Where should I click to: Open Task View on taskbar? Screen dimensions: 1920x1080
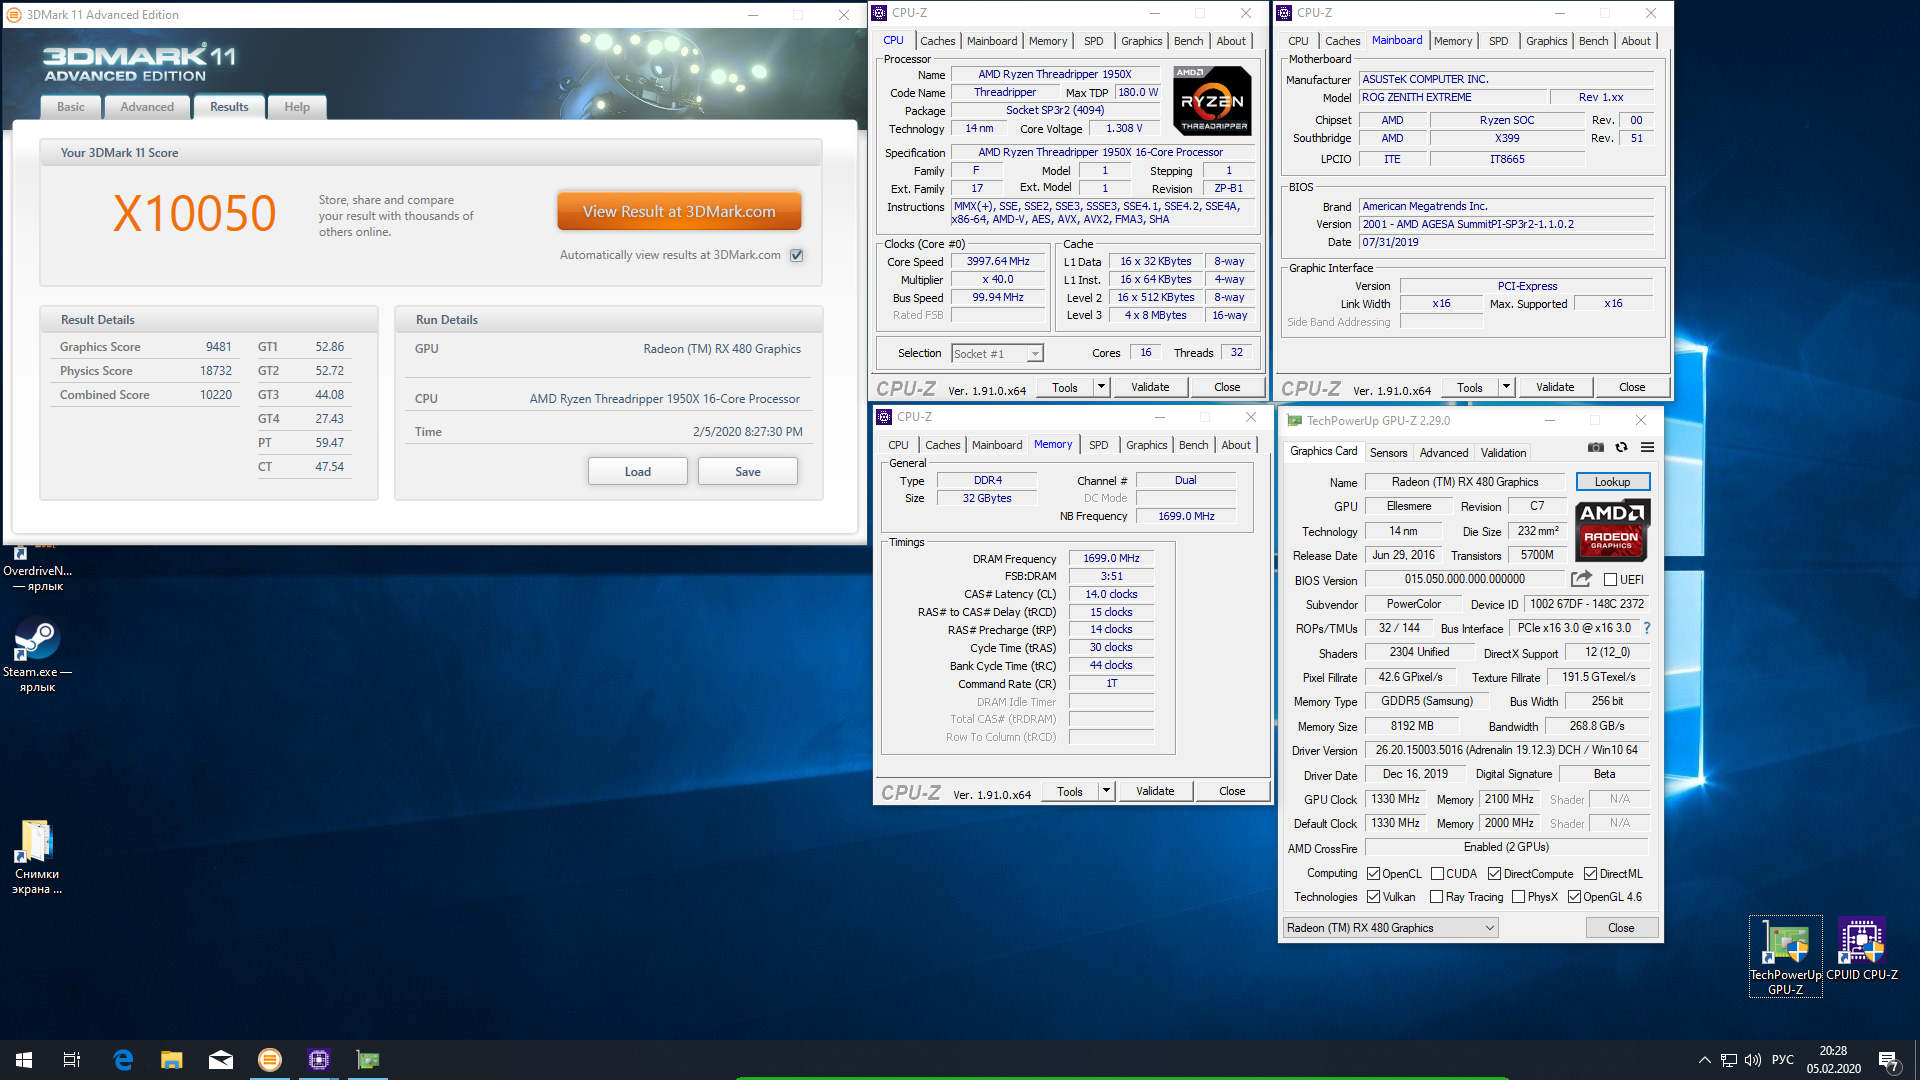(72, 1060)
